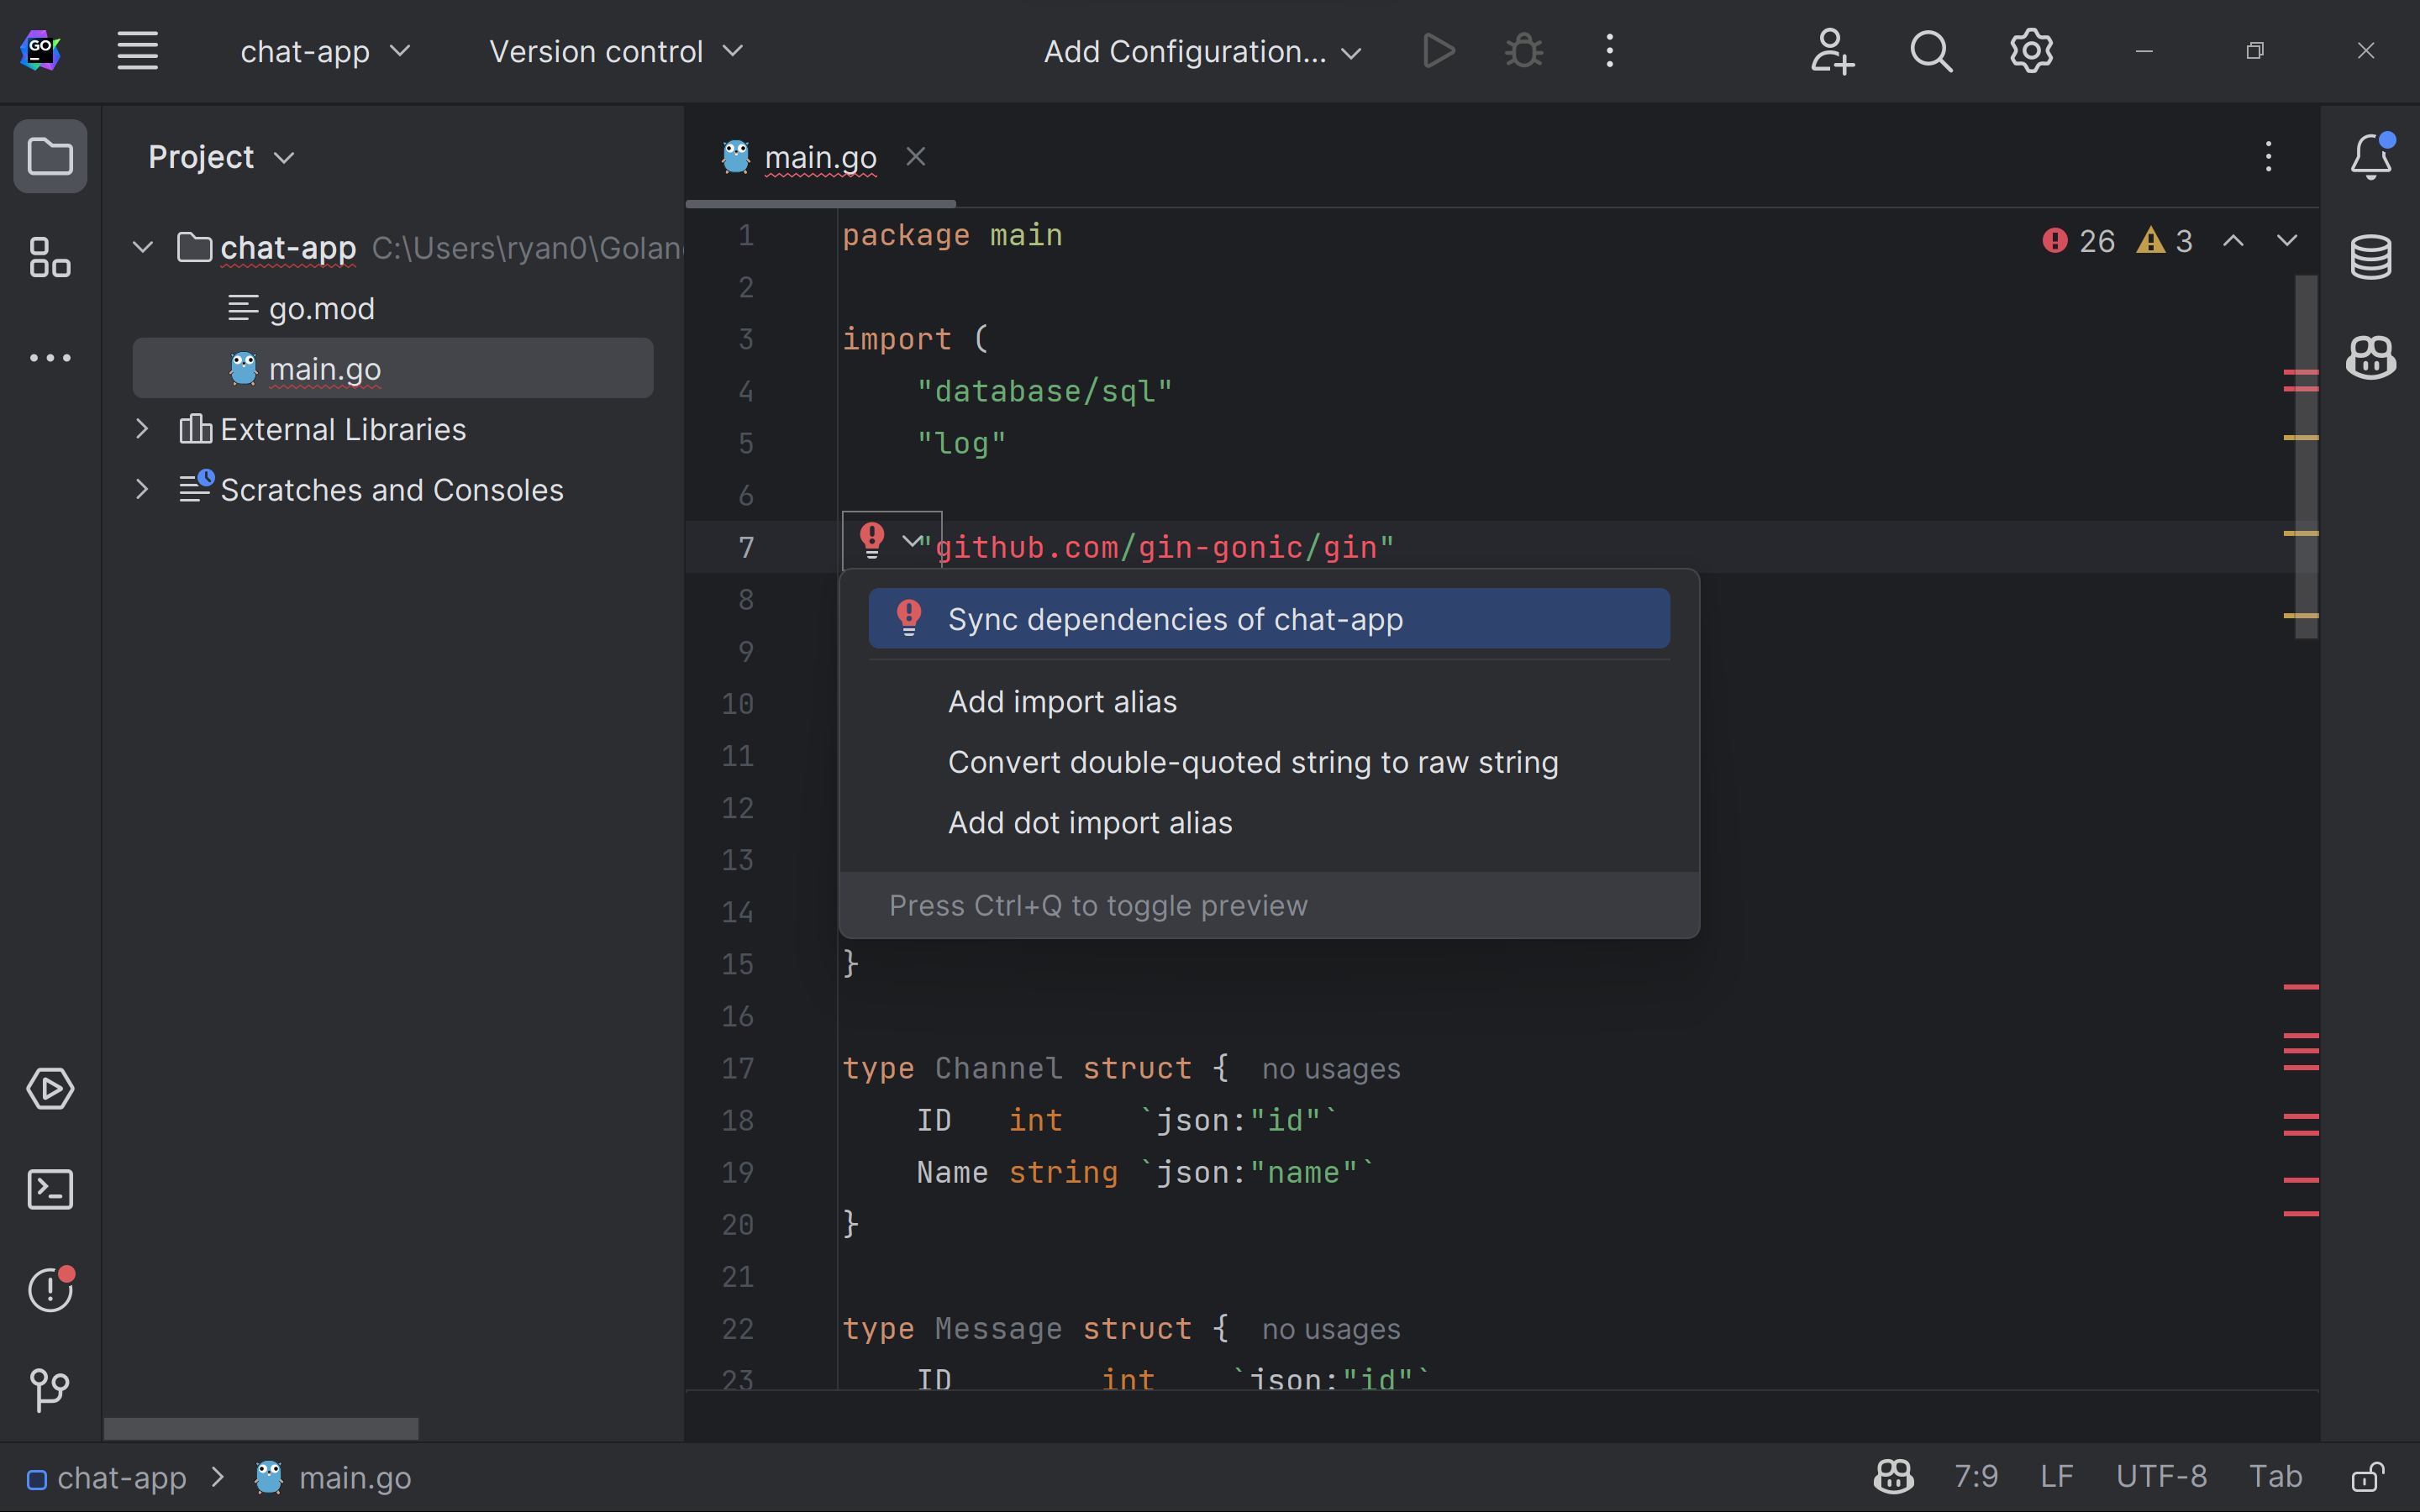Collapse the chat-app project tree

(x=143, y=247)
